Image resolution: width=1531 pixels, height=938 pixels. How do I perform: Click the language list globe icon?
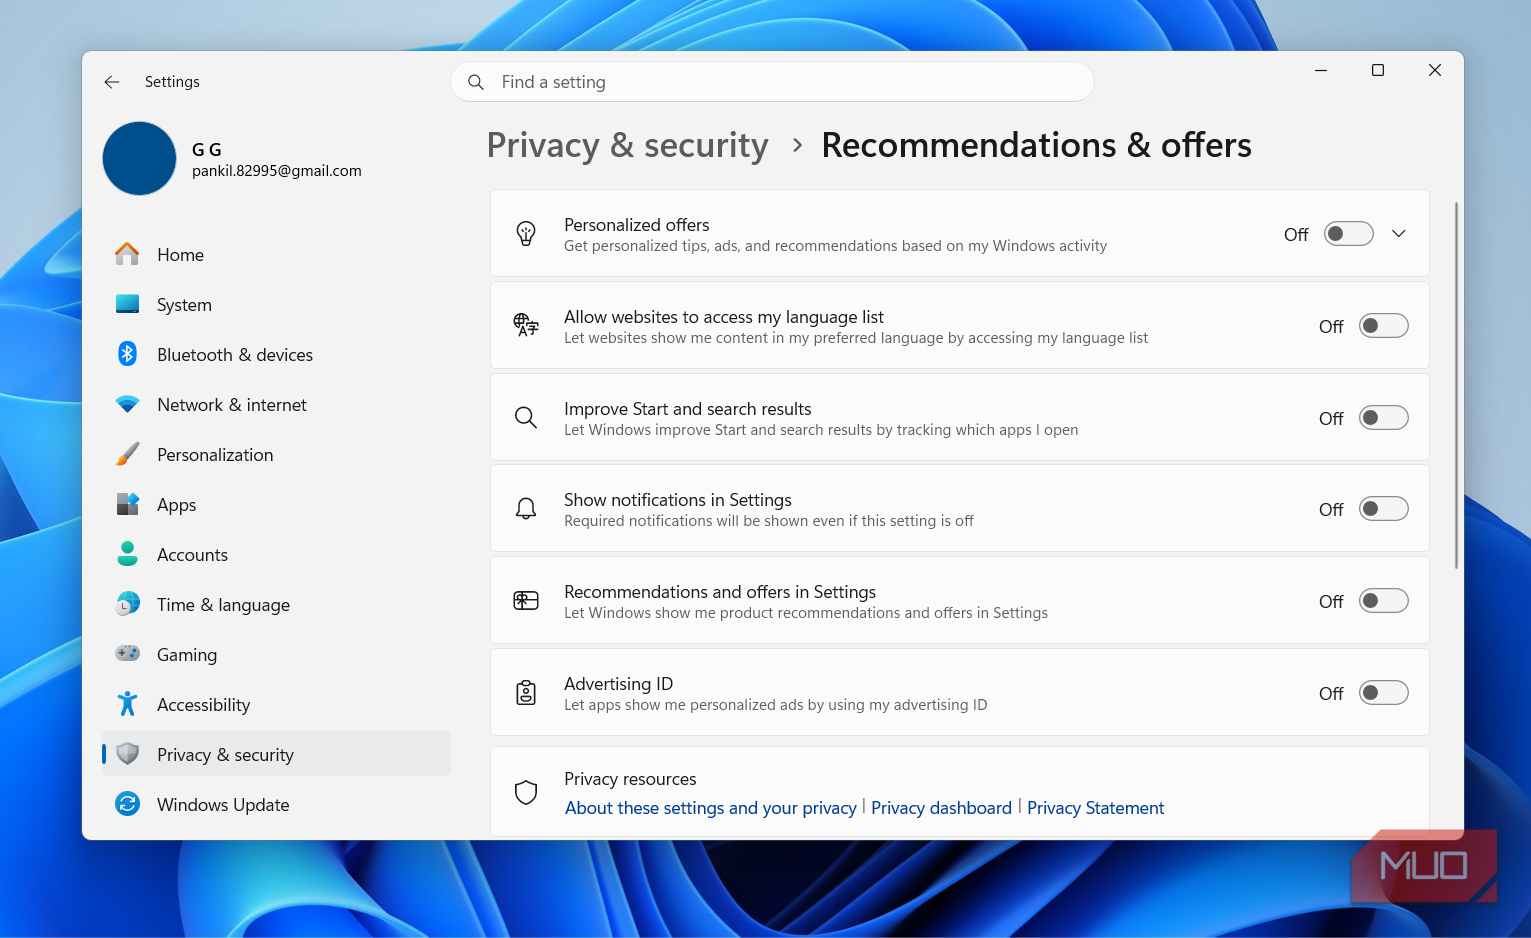[x=526, y=325]
